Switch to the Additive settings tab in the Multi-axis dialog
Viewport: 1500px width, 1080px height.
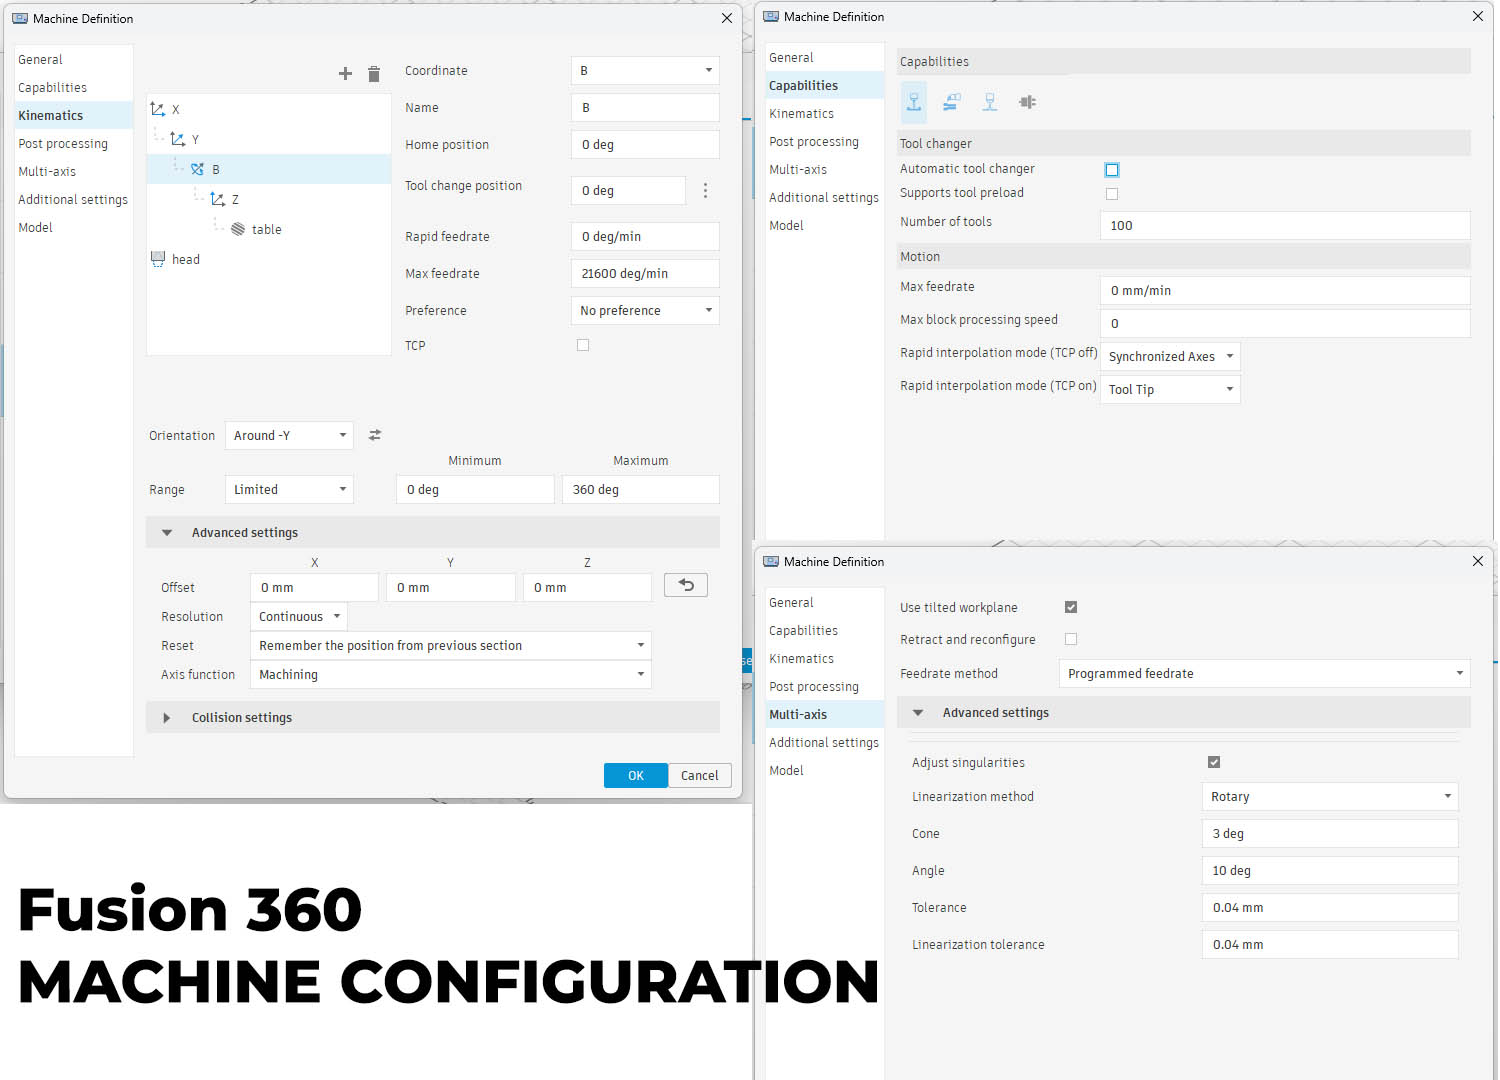coord(823,743)
